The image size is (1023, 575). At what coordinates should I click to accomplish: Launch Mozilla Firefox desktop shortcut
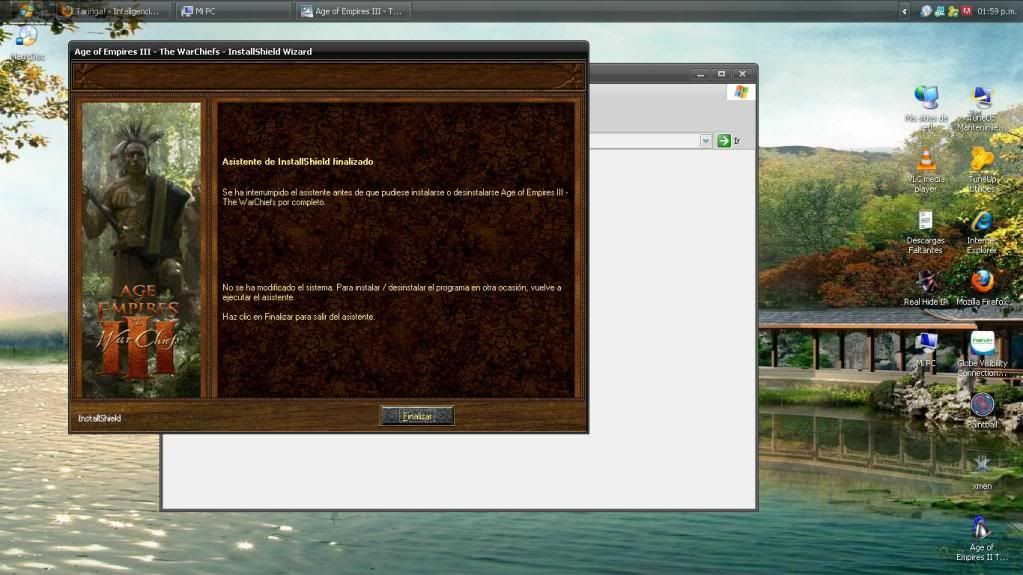pyautogui.click(x=981, y=288)
